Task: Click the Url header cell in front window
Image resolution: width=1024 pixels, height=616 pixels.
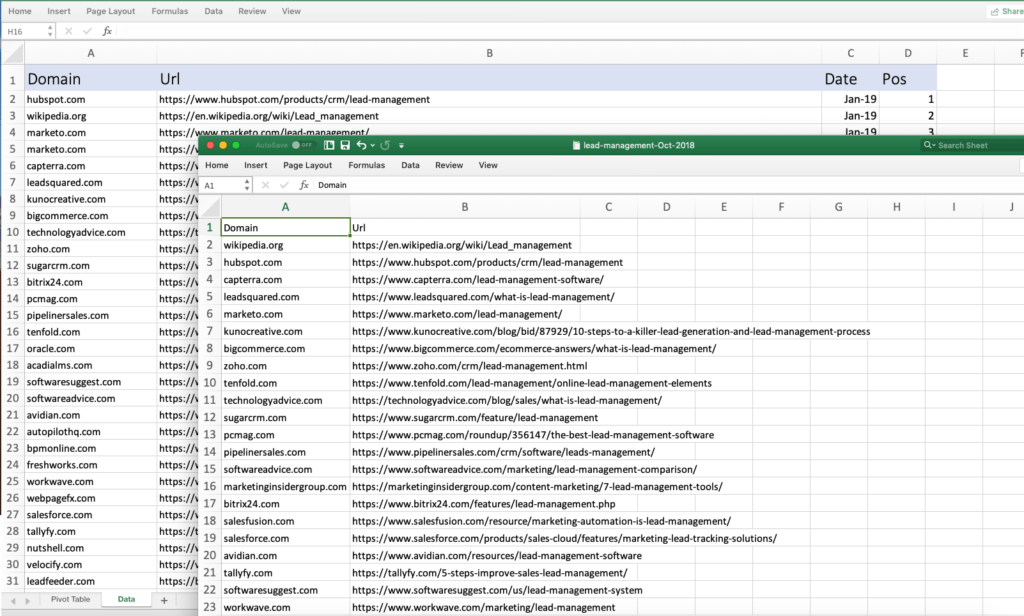Action: click(x=465, y=227)
